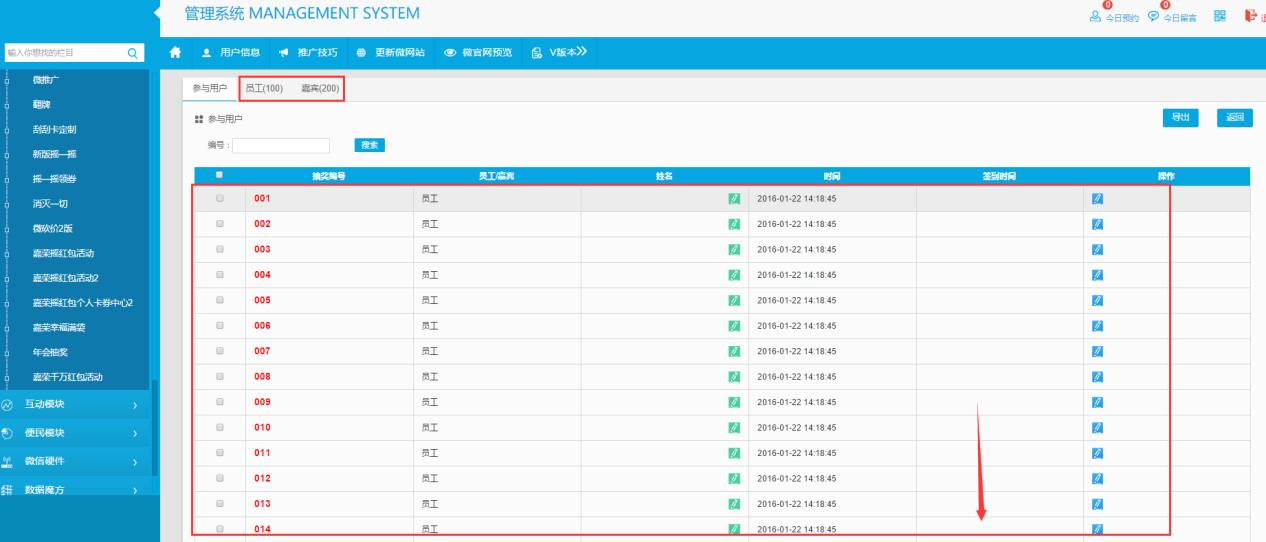The image size is (1266, 542).
Task: Click the 编号 number input field
Action: [x=281, y=146]
